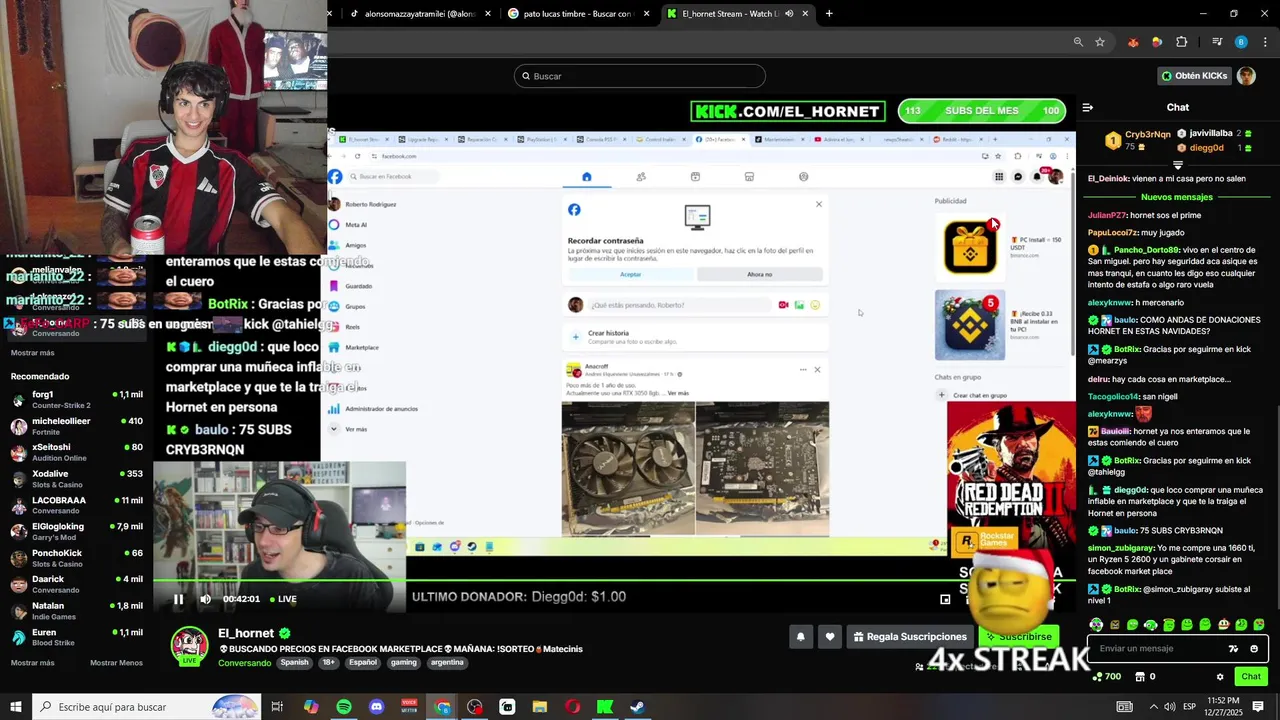Screen dimensions: 1280x720
Task: Click the notification bell for El_hornet
Action: tap(800, 636)
